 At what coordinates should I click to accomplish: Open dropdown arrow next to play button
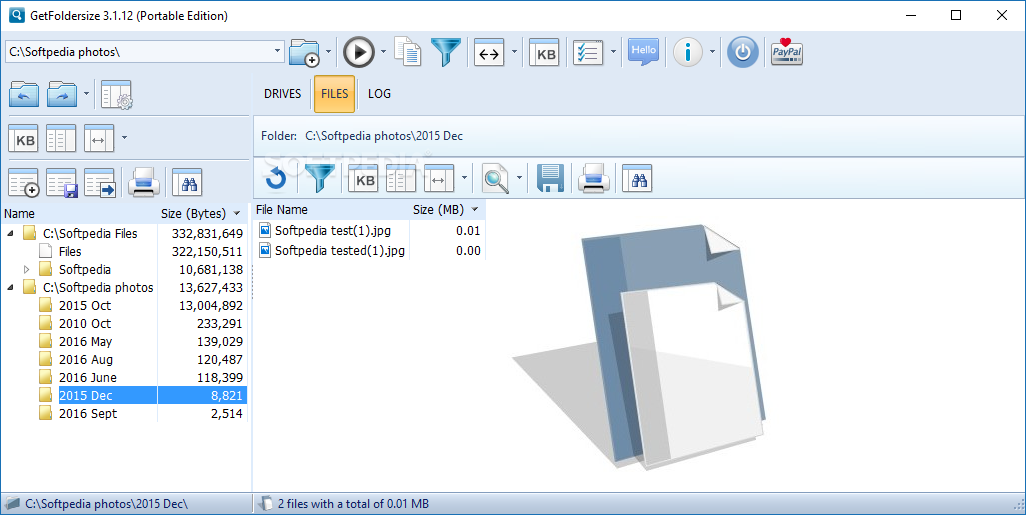[383, 52]
